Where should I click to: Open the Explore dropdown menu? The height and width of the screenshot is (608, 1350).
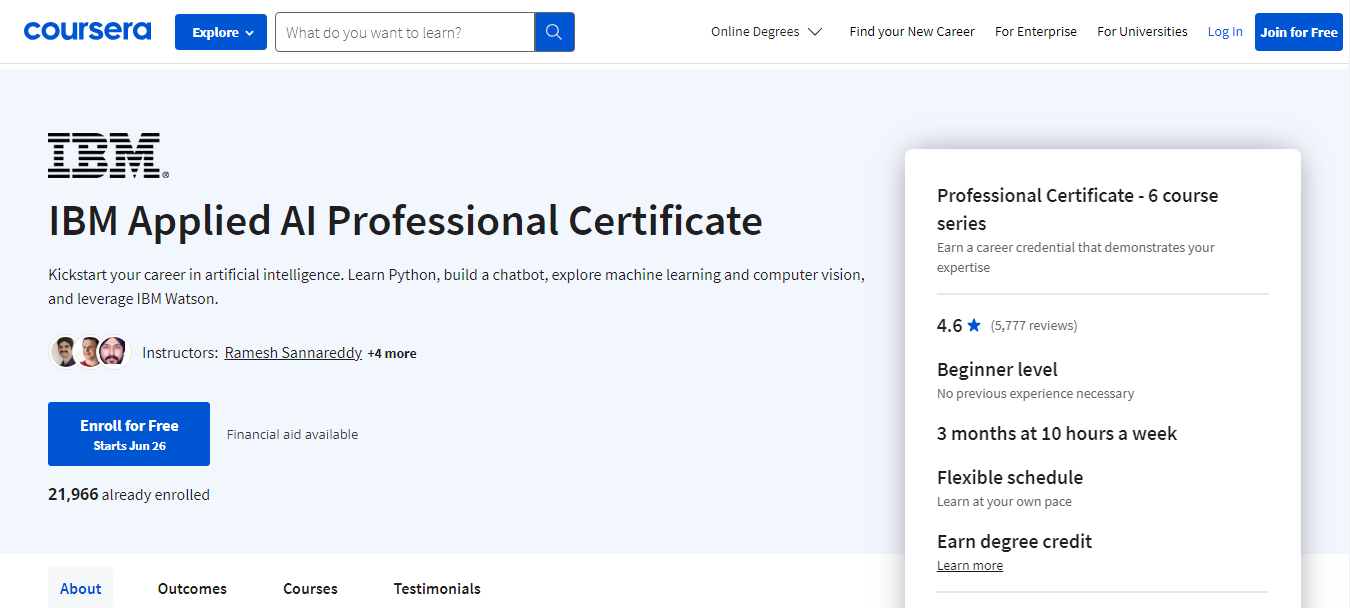221,32
